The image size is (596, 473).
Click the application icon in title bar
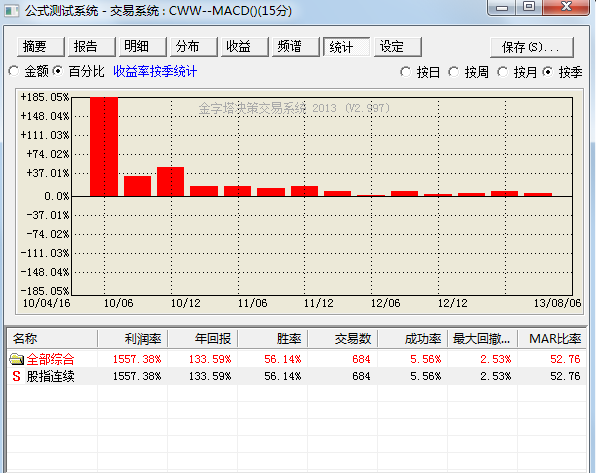click(11, 11)
